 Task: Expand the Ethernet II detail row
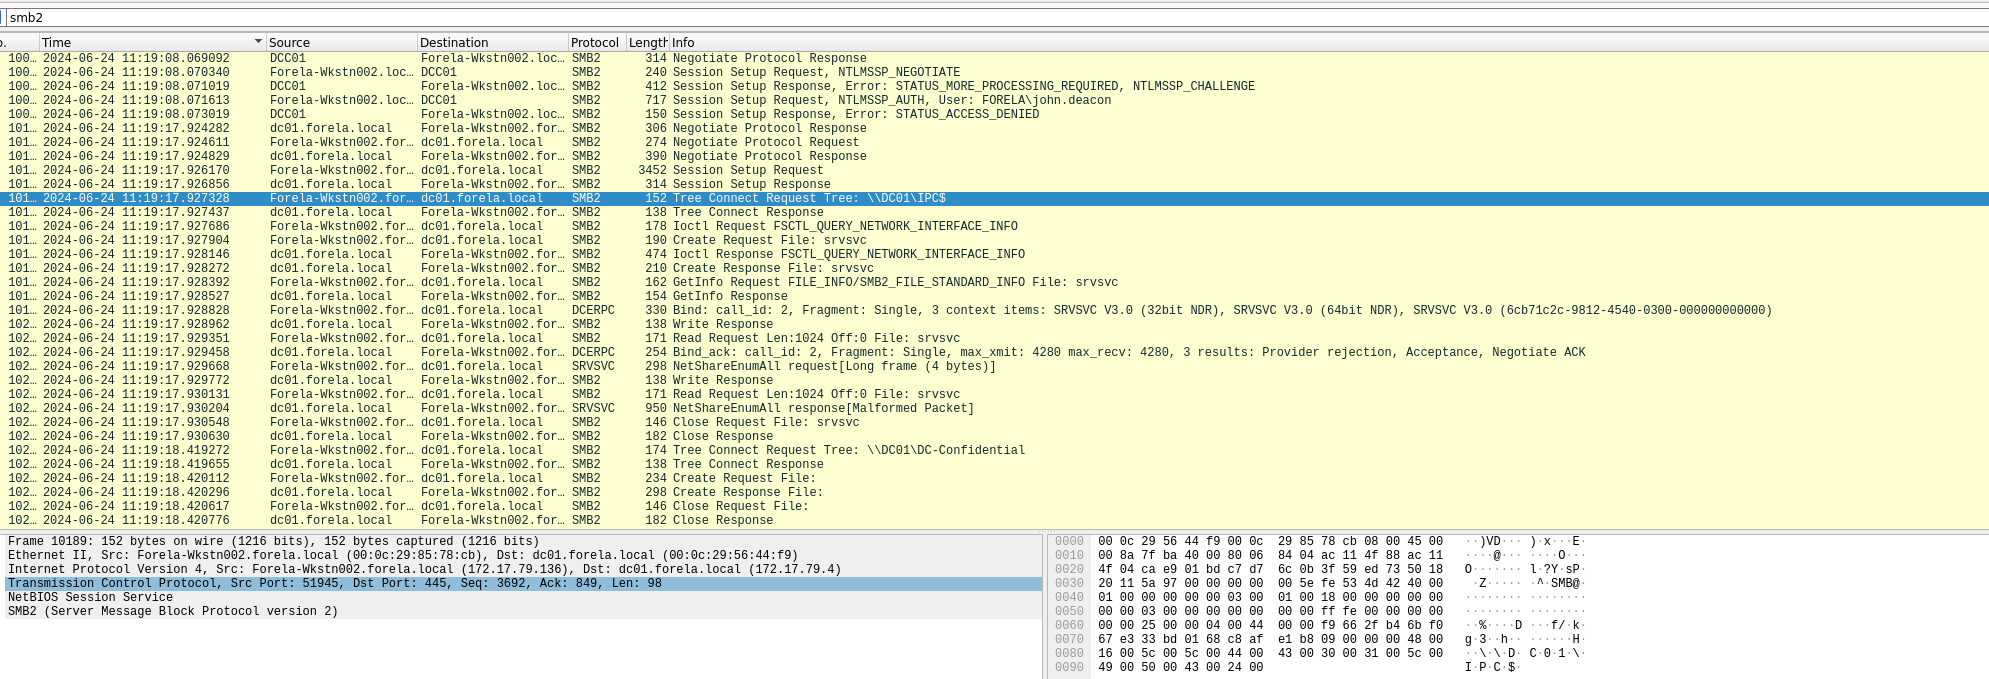522,555
